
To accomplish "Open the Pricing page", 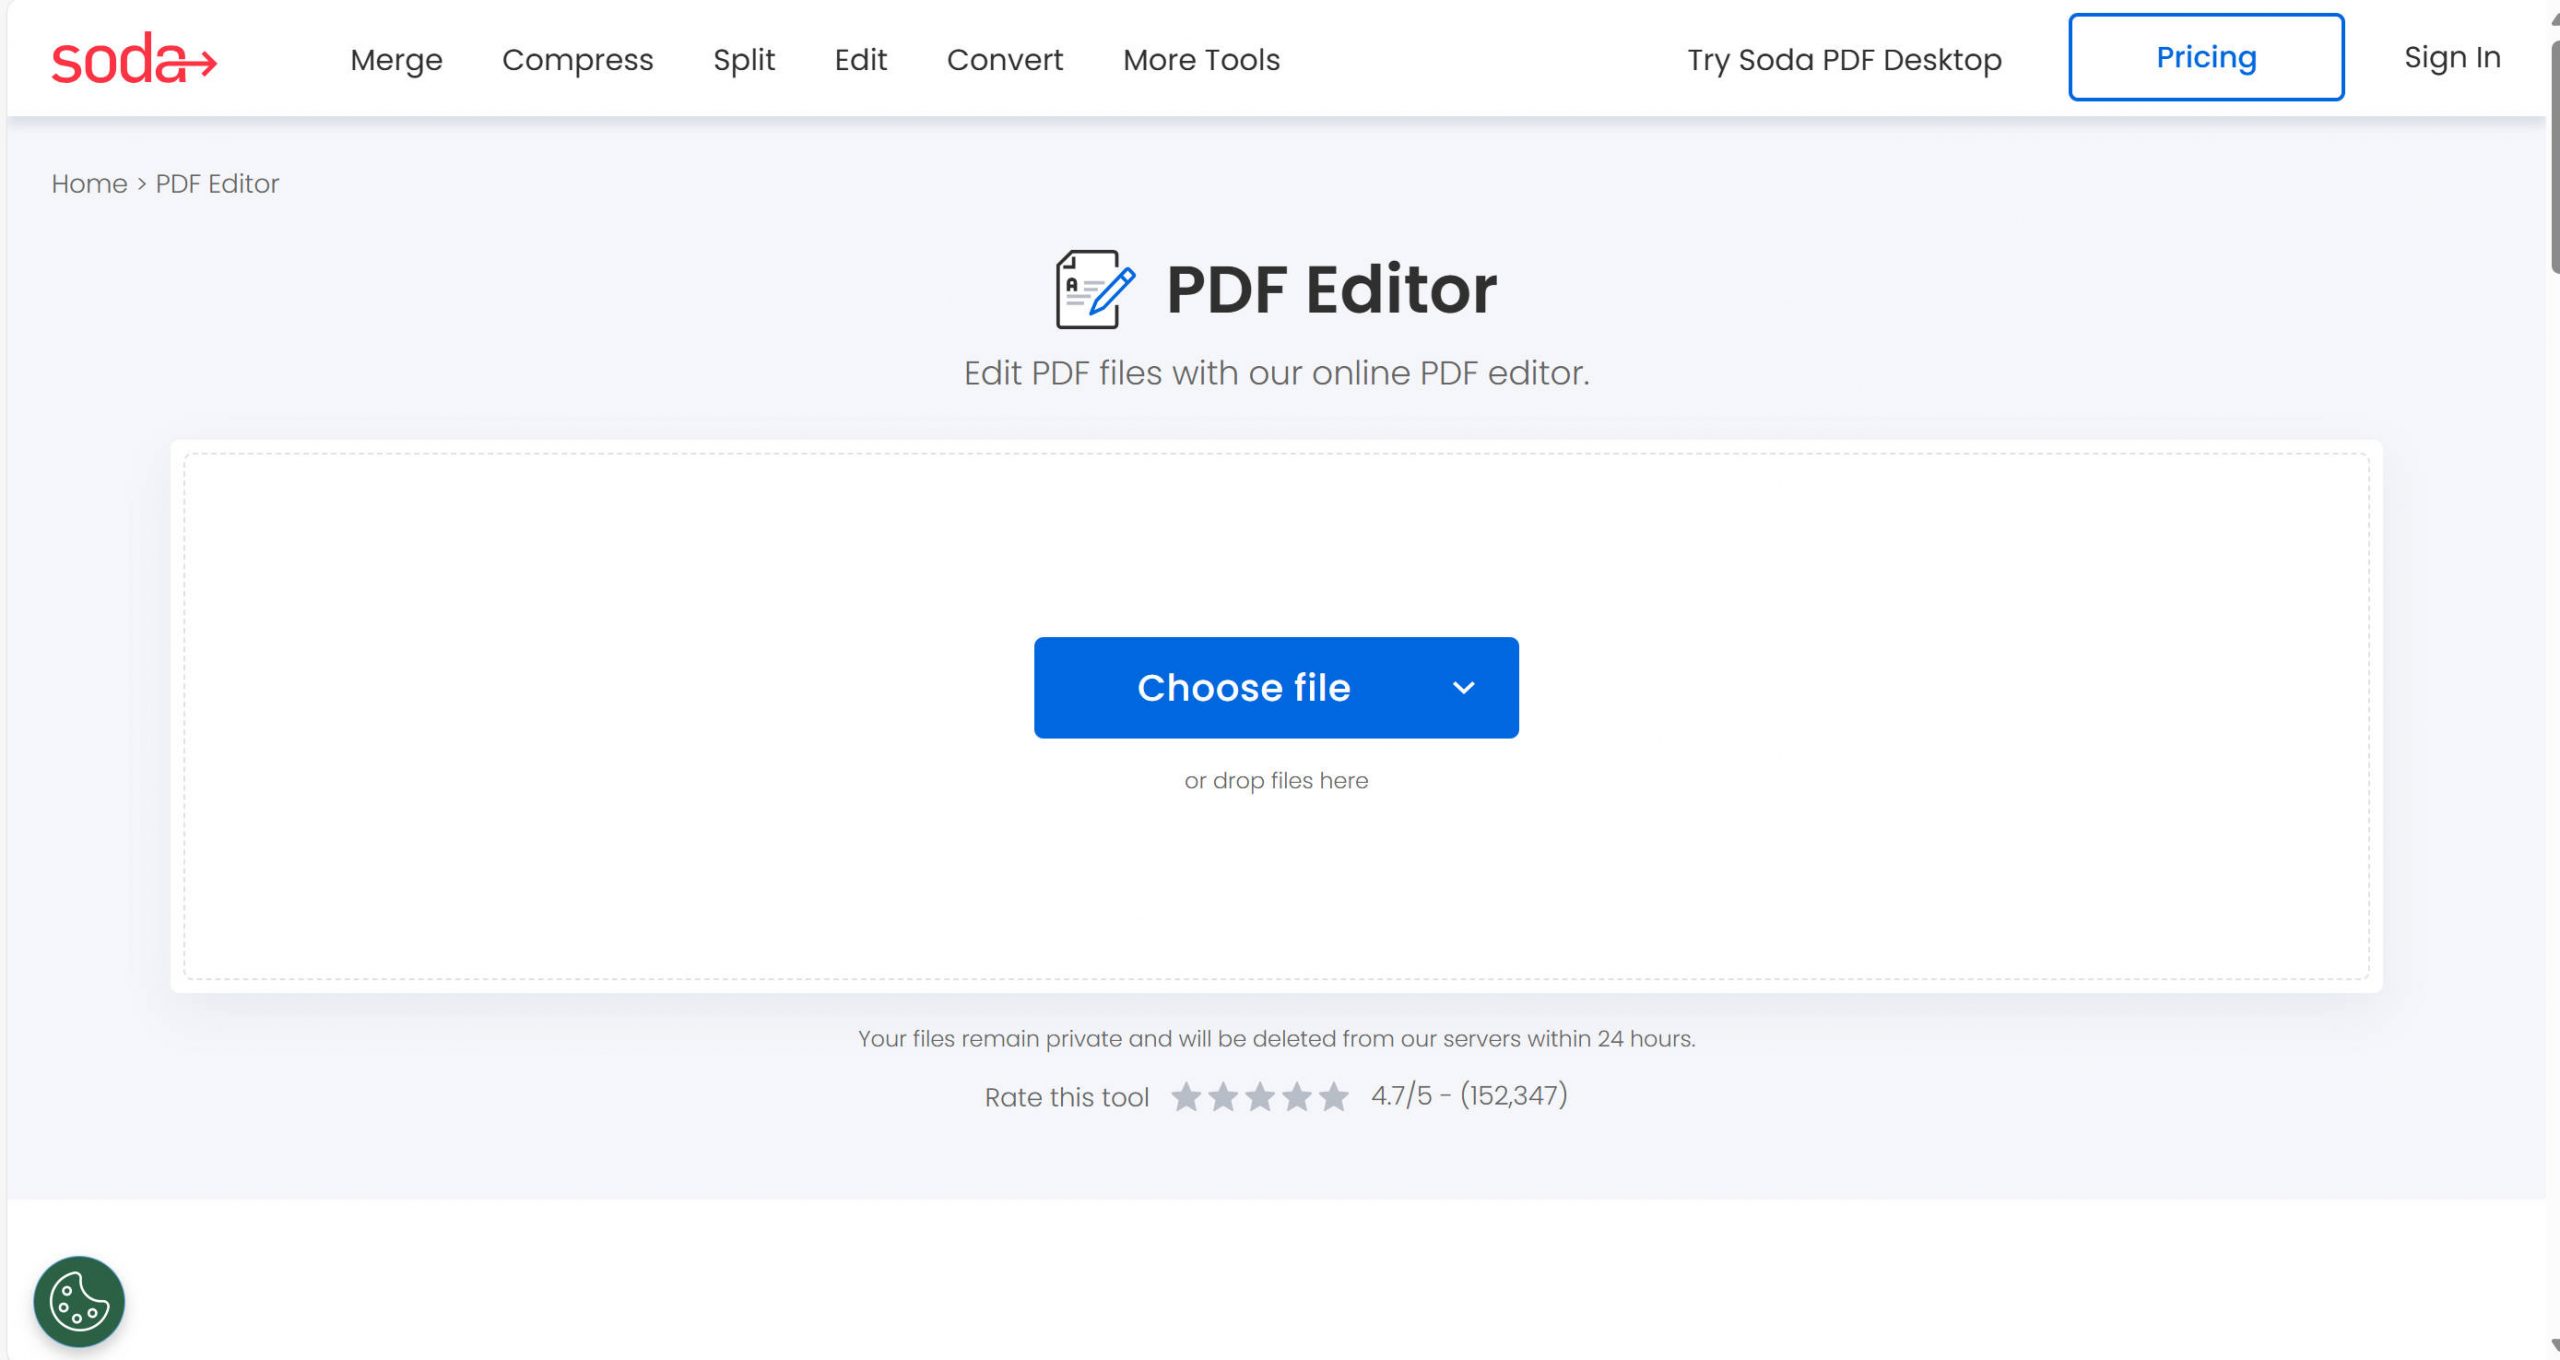I will pos(2205,57).
